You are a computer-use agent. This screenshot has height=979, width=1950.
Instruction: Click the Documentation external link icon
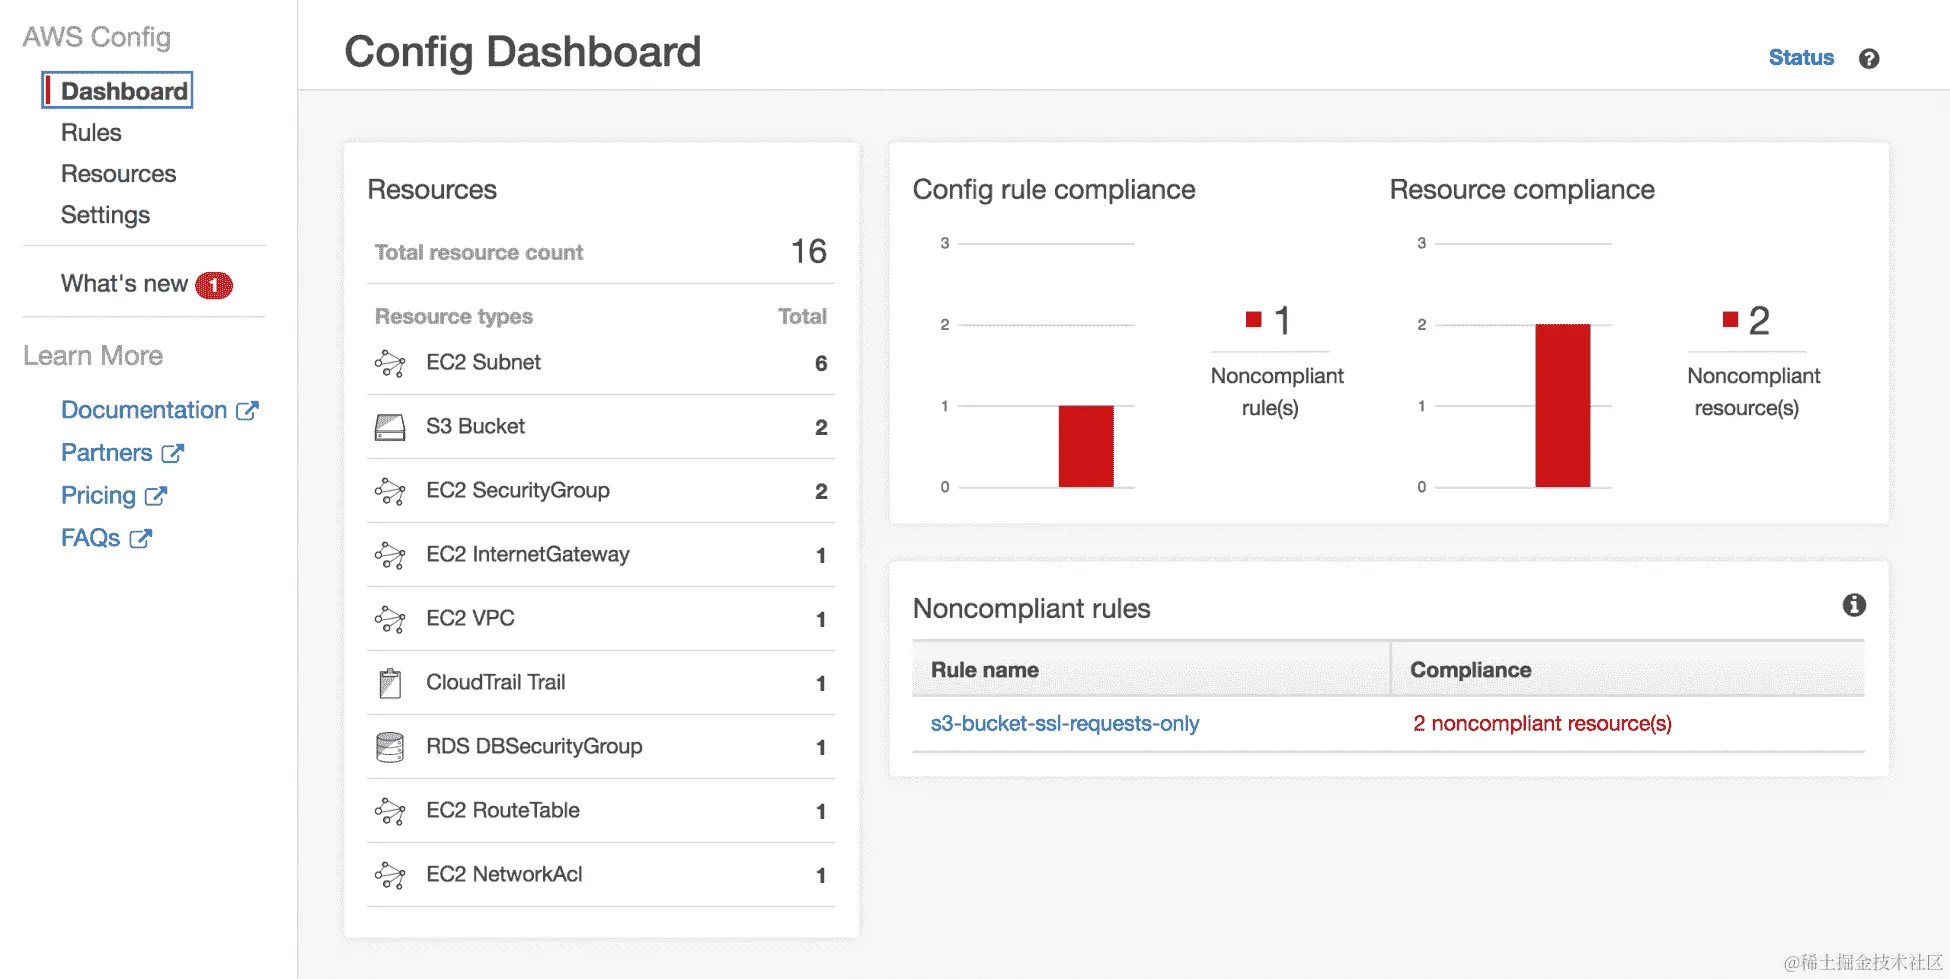pyautogui.click(x=247, y=410)
